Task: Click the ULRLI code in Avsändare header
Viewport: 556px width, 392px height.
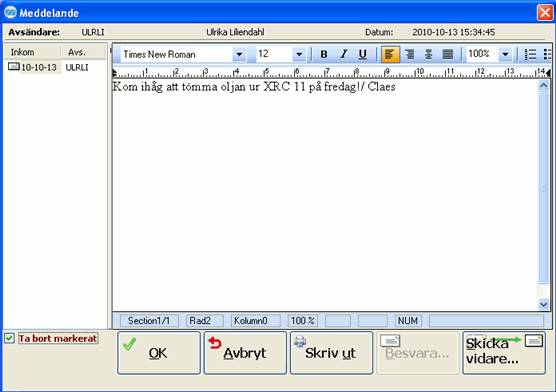Action: pos(93,32)
